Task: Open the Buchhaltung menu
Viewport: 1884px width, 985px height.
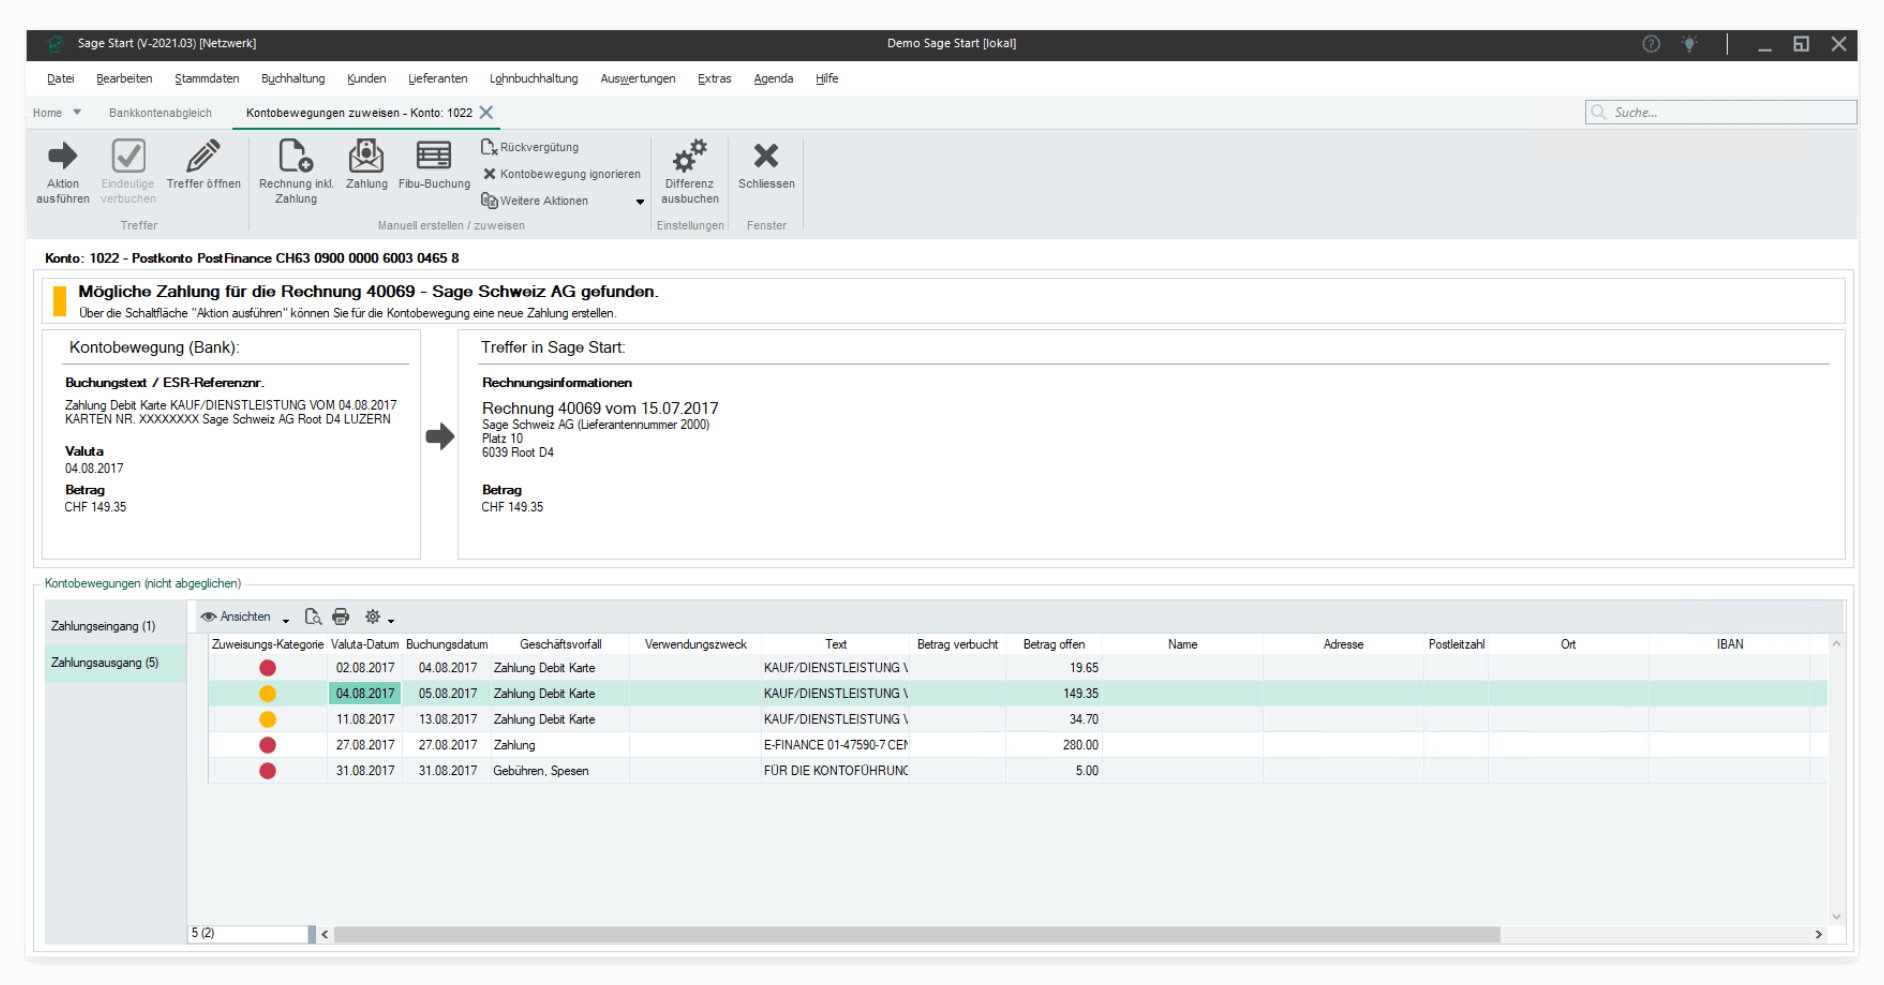Action: point(293,79)
